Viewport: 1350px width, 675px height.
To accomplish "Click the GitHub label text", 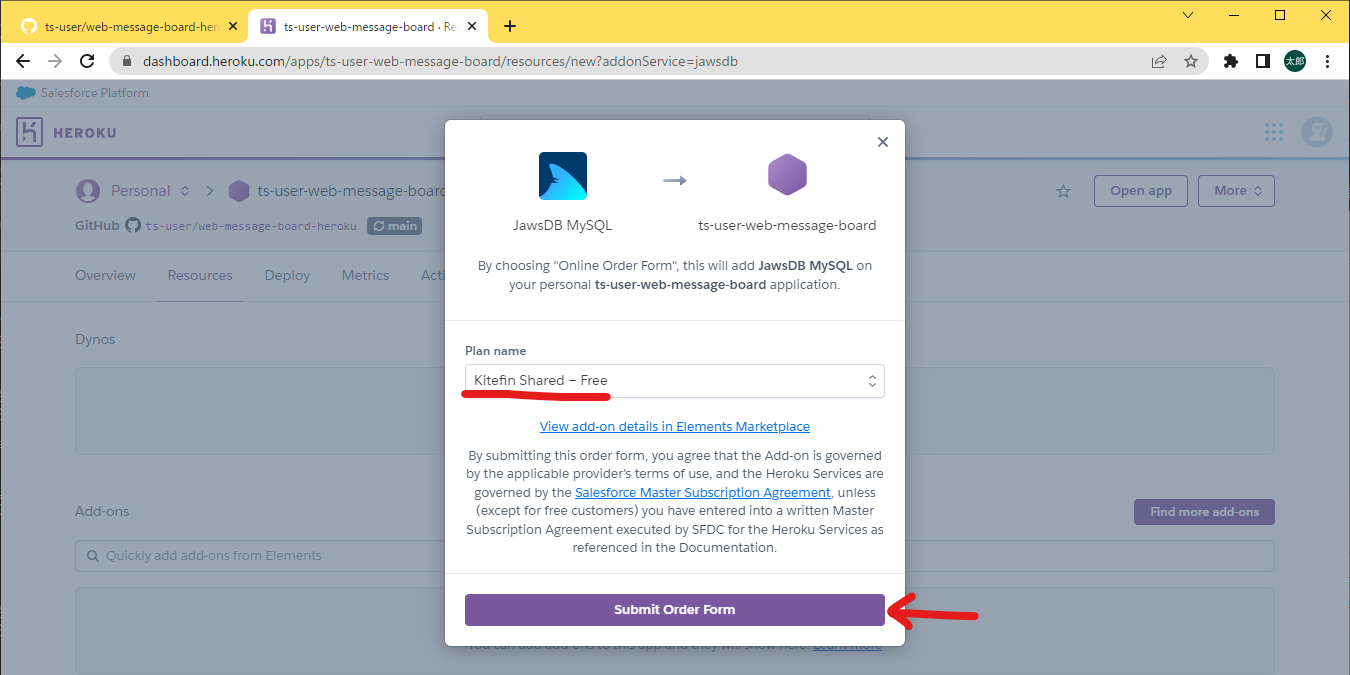I will [x=97, y=225].
